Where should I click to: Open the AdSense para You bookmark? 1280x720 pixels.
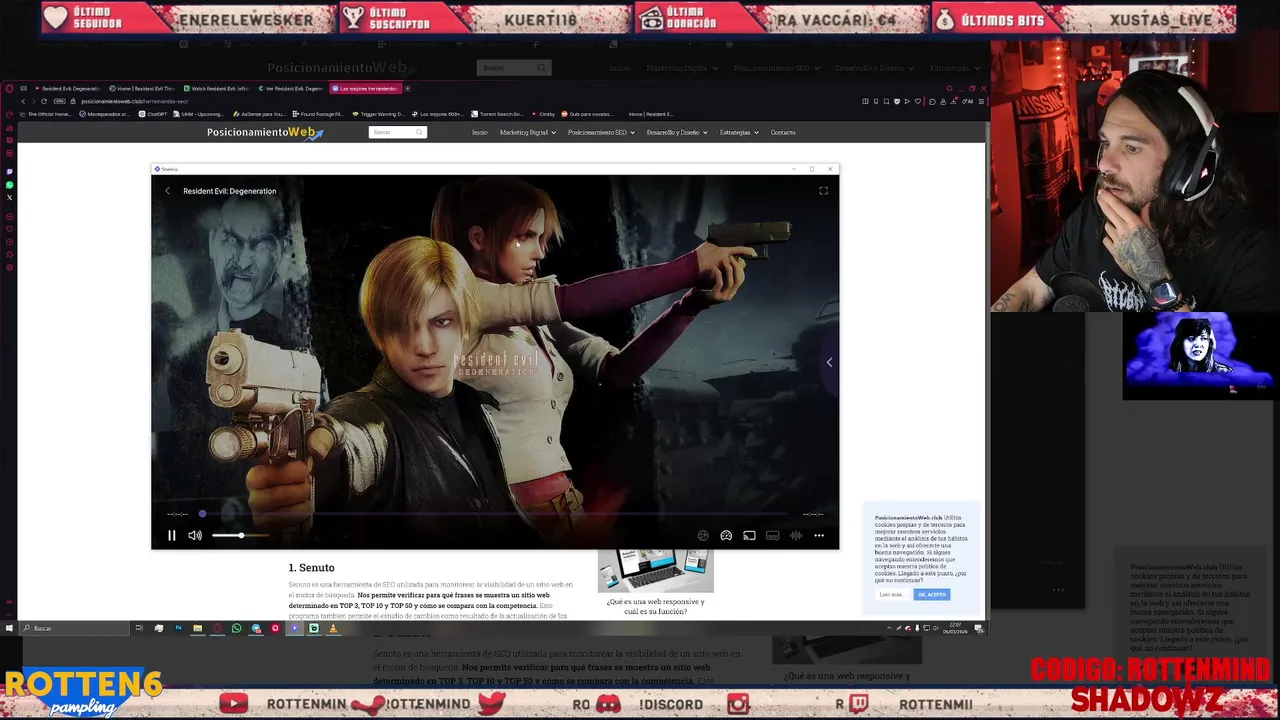260,114
